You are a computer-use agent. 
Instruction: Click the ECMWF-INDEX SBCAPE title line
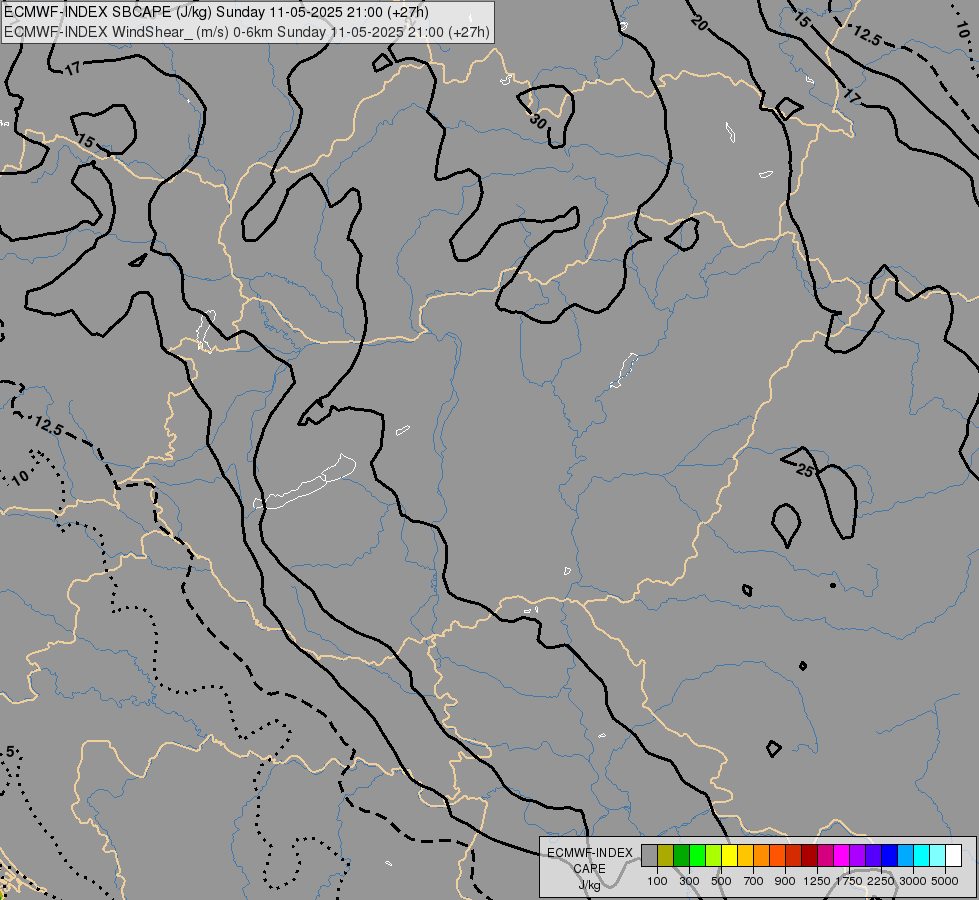tap(216, 12)
